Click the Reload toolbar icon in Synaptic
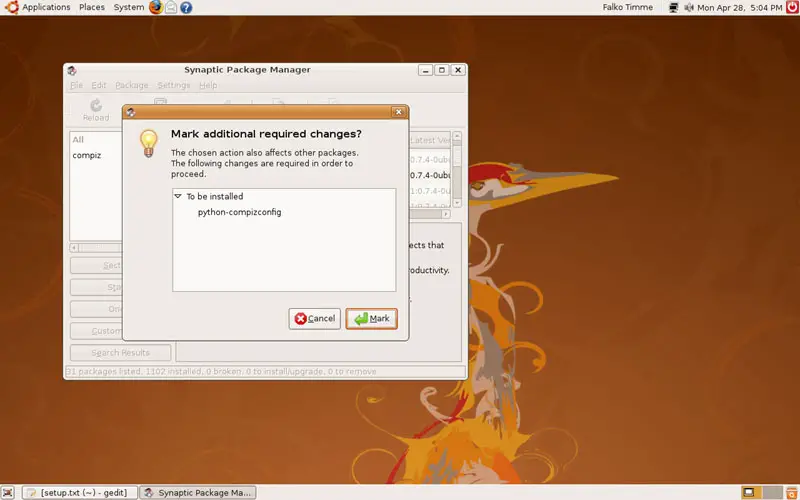Viewport: 800px width, 500px height. pos(96,110)
